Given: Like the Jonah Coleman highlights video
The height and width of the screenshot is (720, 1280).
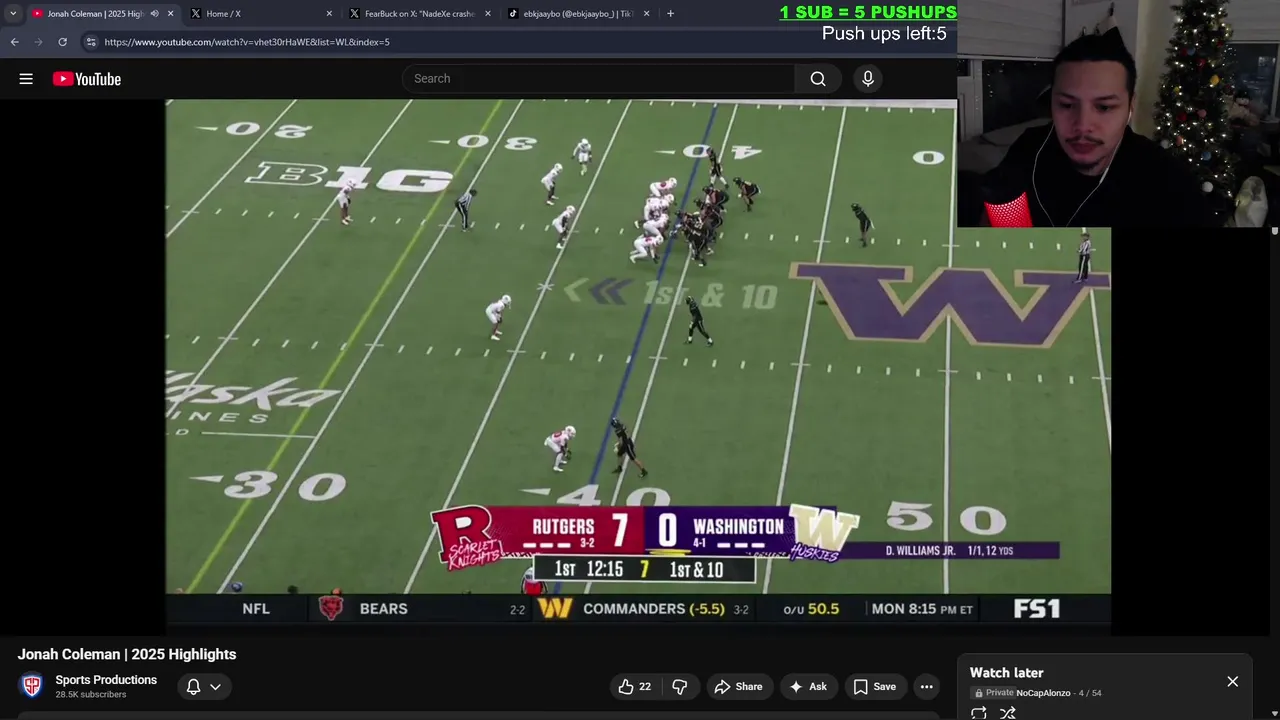Looking at the screenshot, I should point(635,686).
